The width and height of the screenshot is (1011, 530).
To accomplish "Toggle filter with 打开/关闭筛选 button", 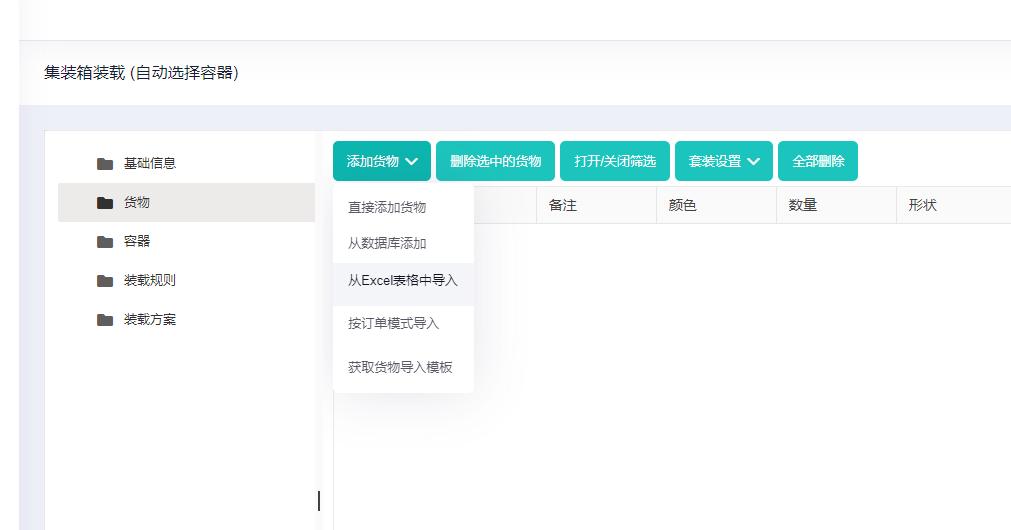I will tap(615, 161).
